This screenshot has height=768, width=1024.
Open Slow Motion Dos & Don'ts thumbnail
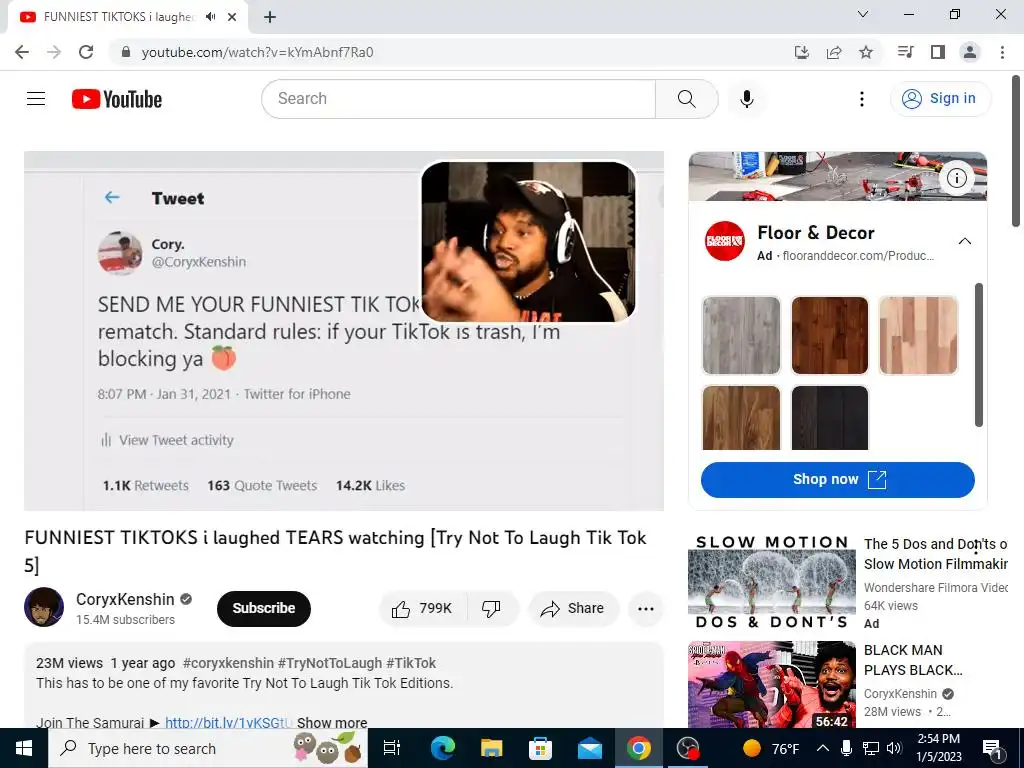point(771,583)
